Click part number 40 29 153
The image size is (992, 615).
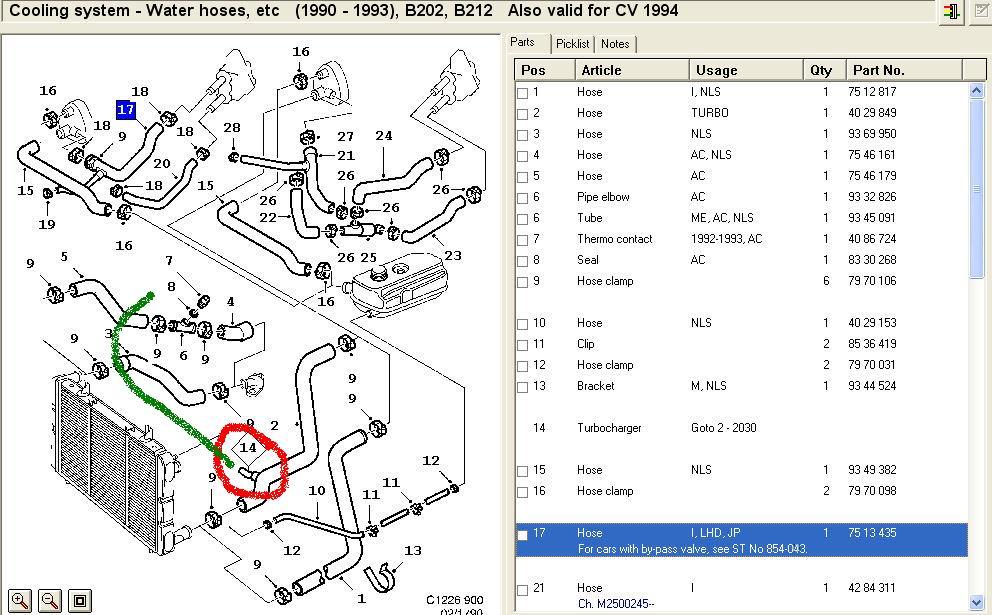point(872,323)
